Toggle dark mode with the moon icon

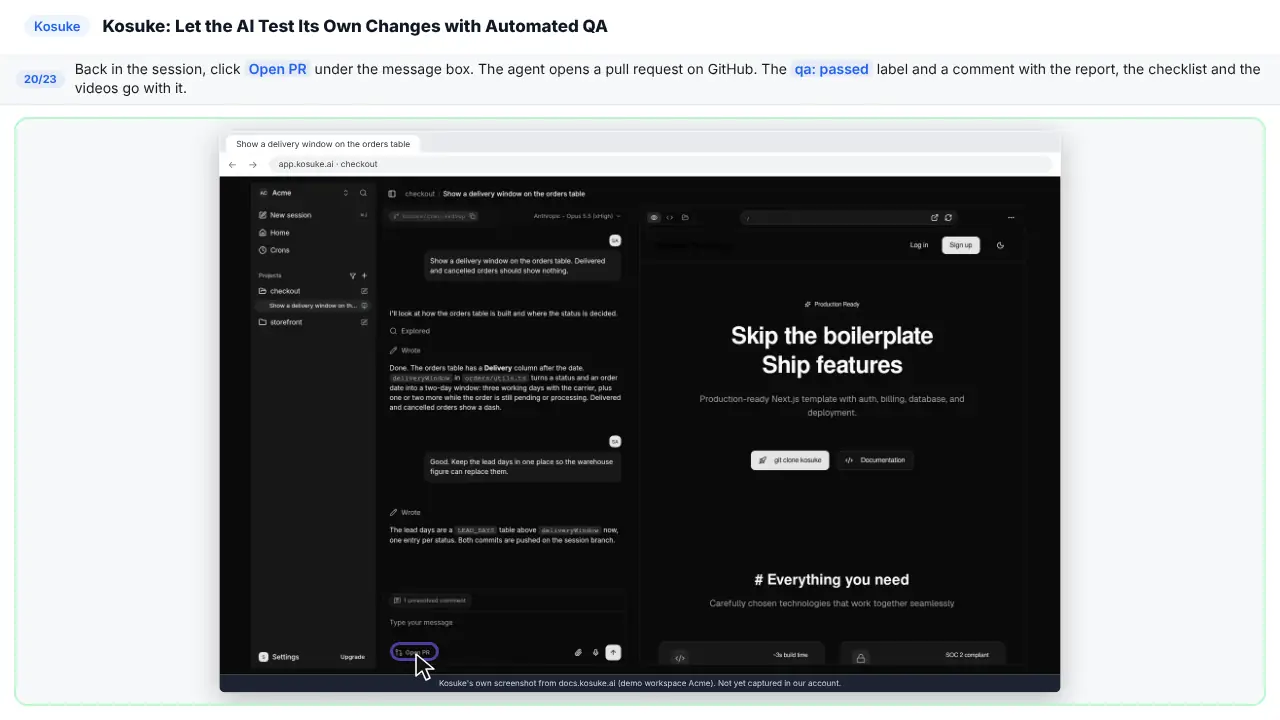pos(1000,245)
